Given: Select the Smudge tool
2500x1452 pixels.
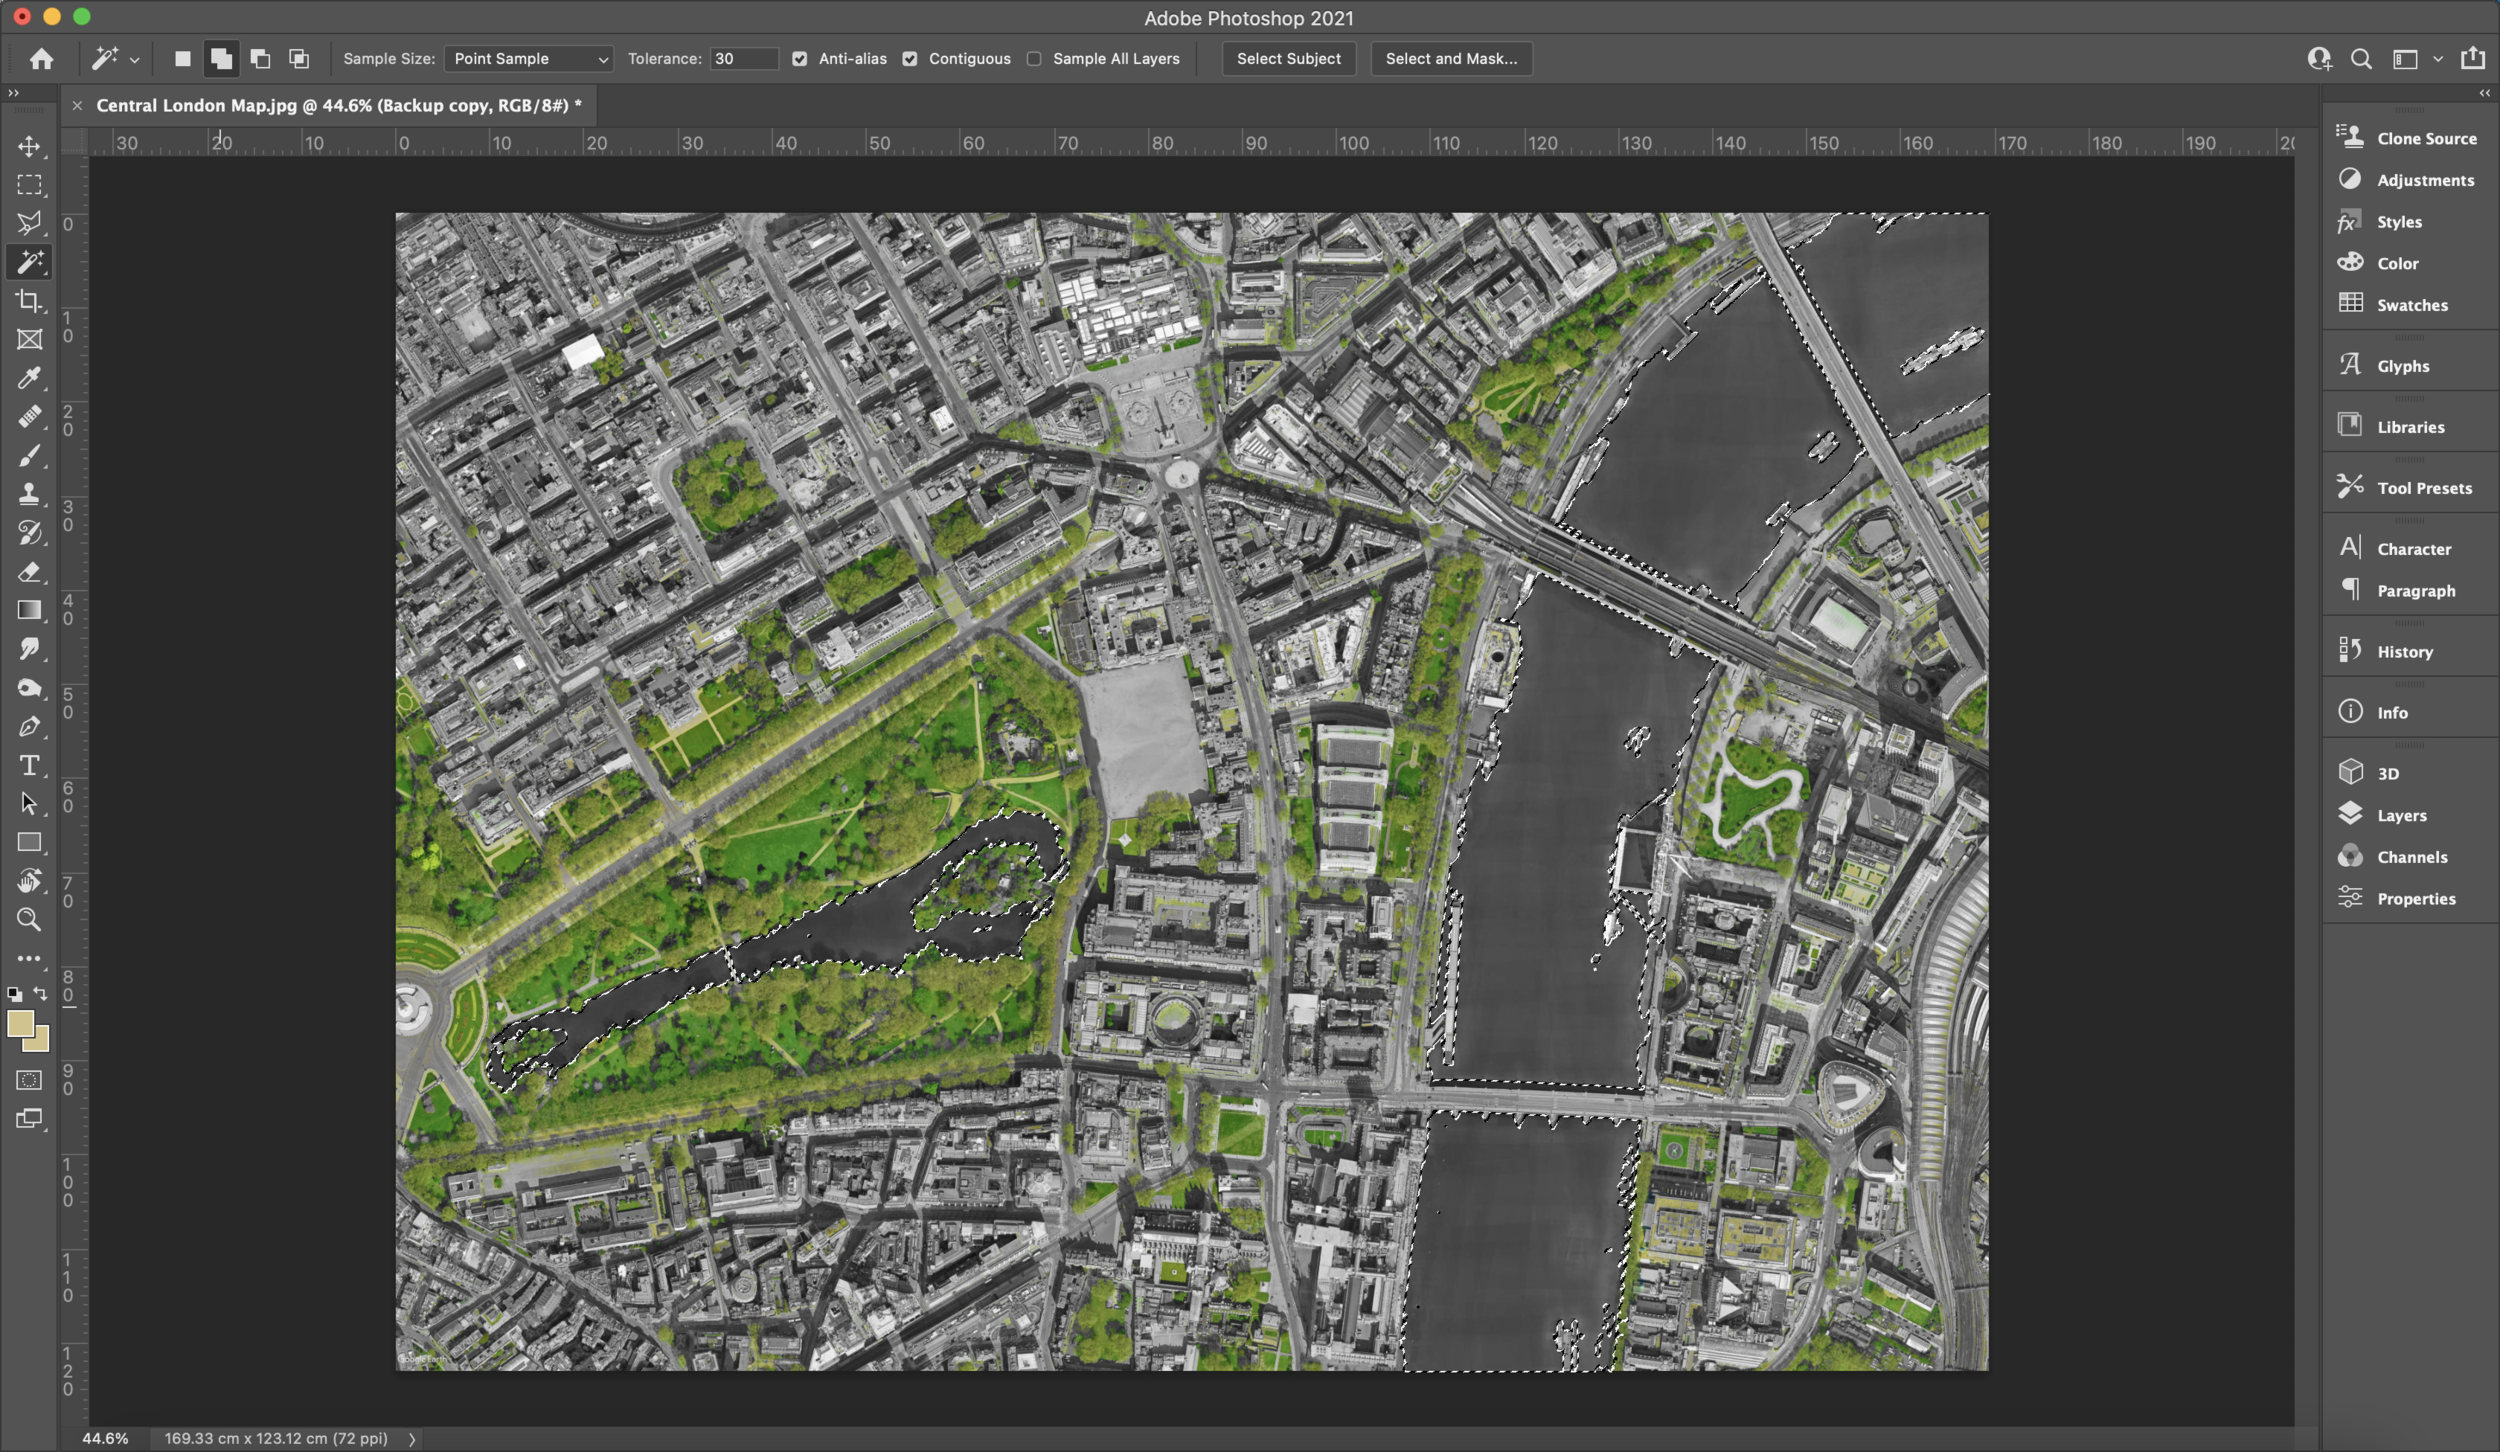Looking at the screenshot, I should 29,649.
